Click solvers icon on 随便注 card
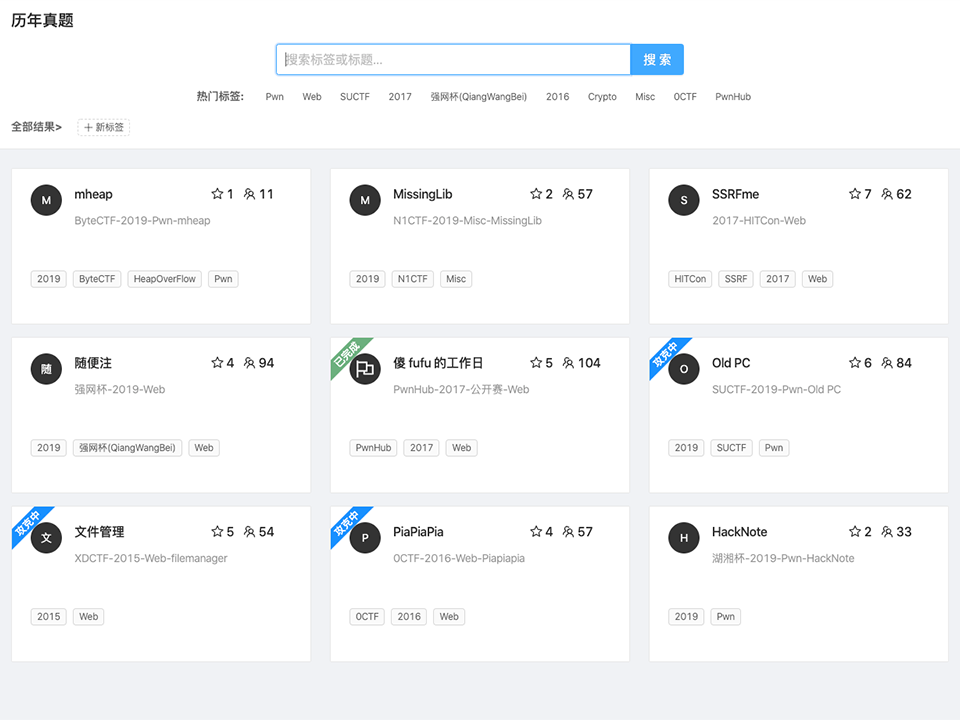Viewport: 960px width, 720px height. 249,363
